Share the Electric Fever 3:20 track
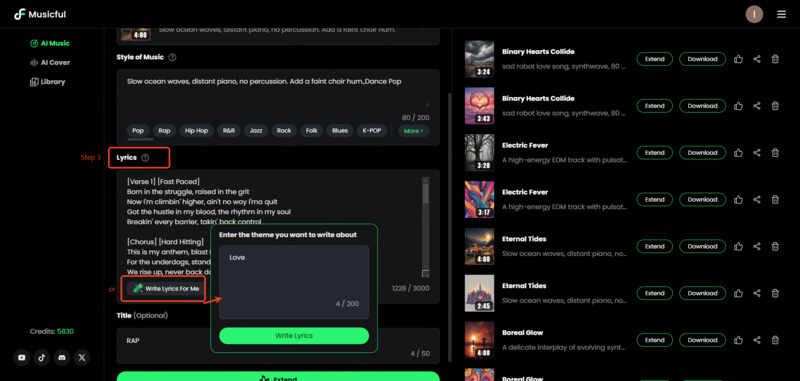The image size is (800, 381). [x=757, y=153]
